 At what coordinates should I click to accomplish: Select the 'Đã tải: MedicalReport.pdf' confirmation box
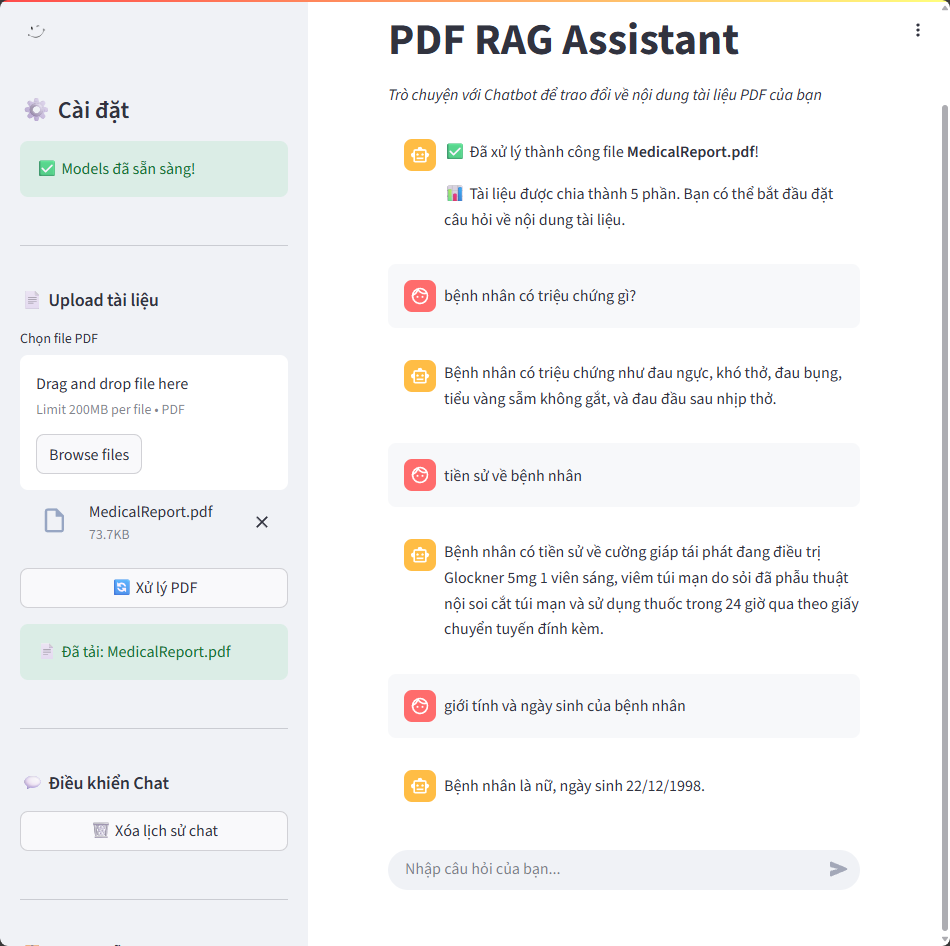tap(153, 651)
